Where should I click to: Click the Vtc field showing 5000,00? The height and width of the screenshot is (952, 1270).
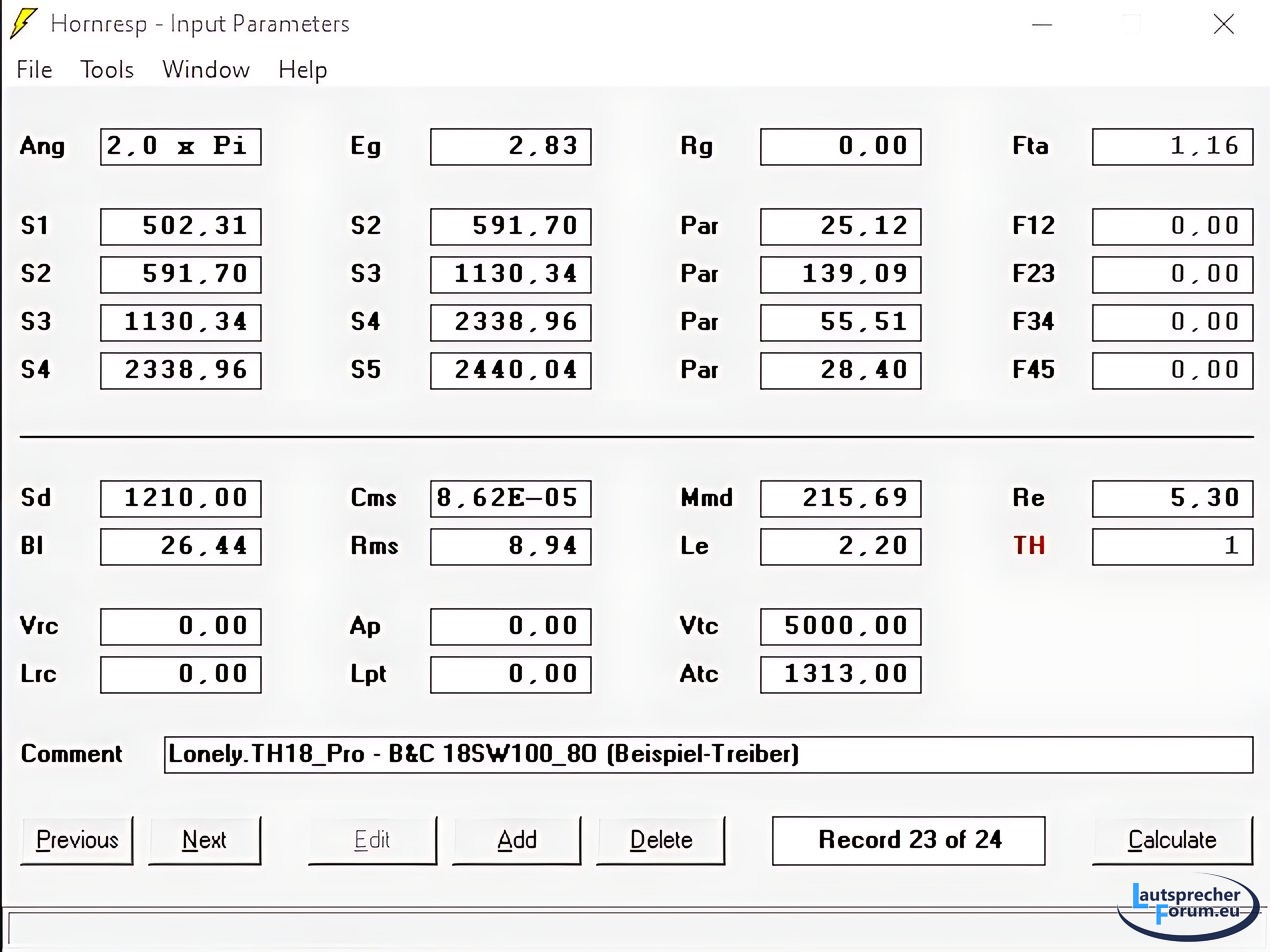point(840,626)
